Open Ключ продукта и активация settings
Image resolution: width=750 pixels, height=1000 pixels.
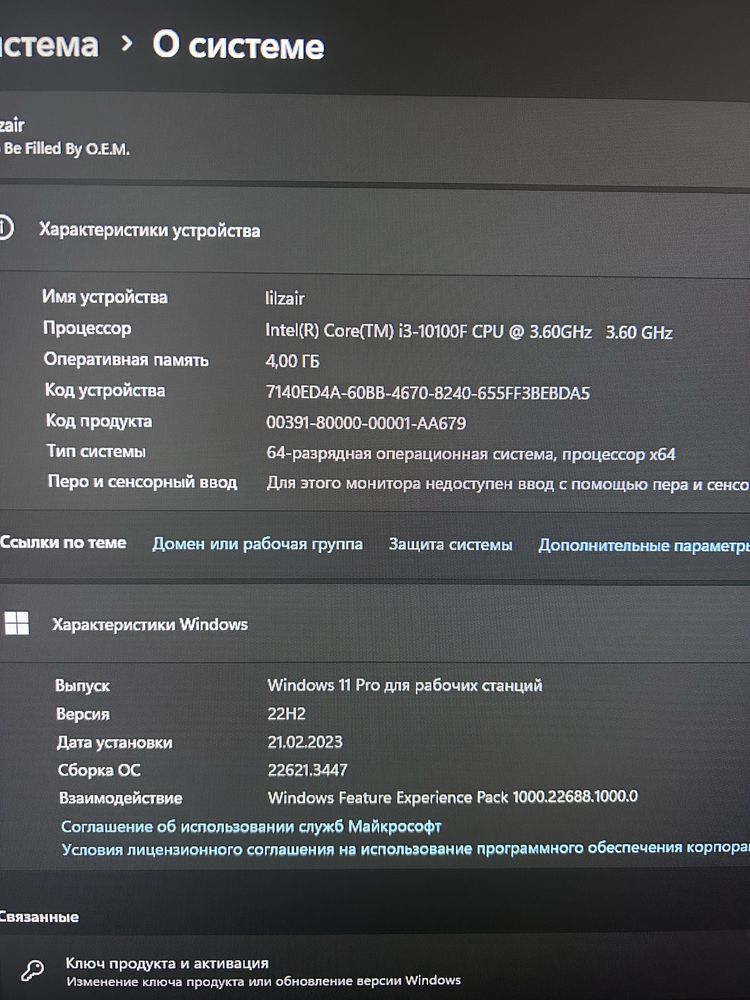tap(375, 971)
